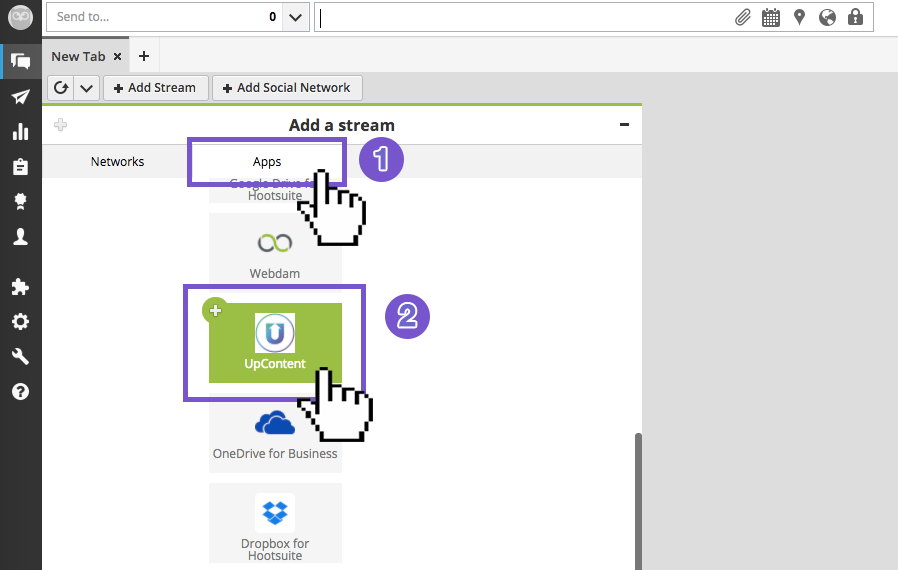
Task: Click the move handle in Add a stream header
Action: (60, 124)
